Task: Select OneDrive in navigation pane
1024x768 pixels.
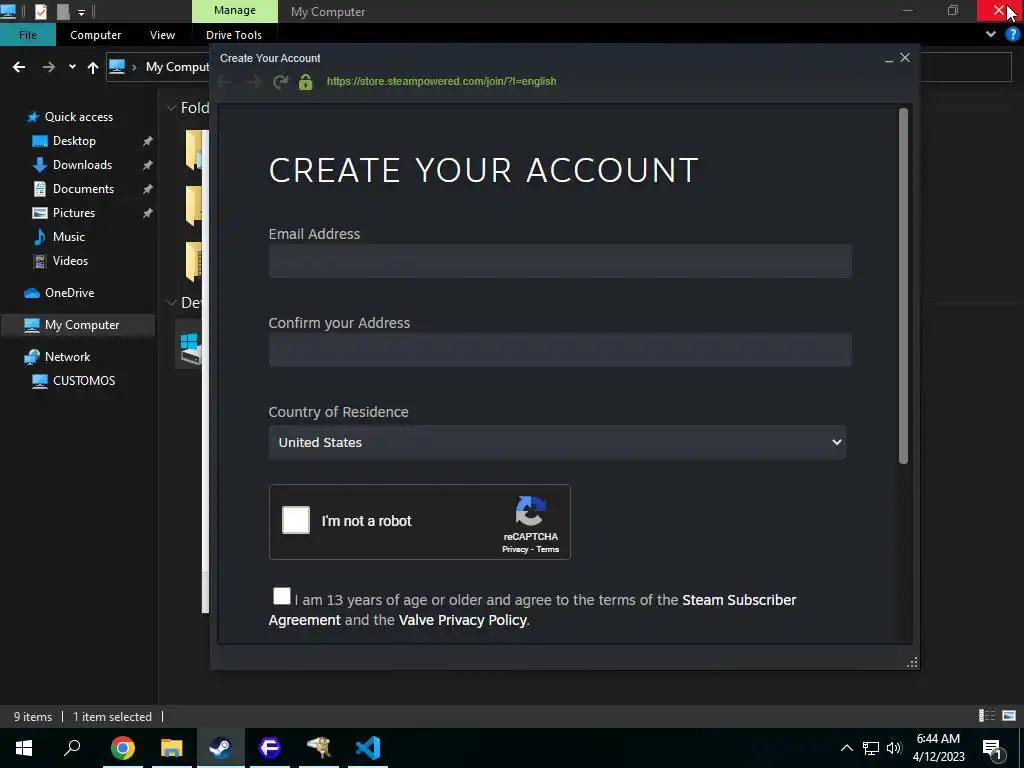Action: pos(69,293)
